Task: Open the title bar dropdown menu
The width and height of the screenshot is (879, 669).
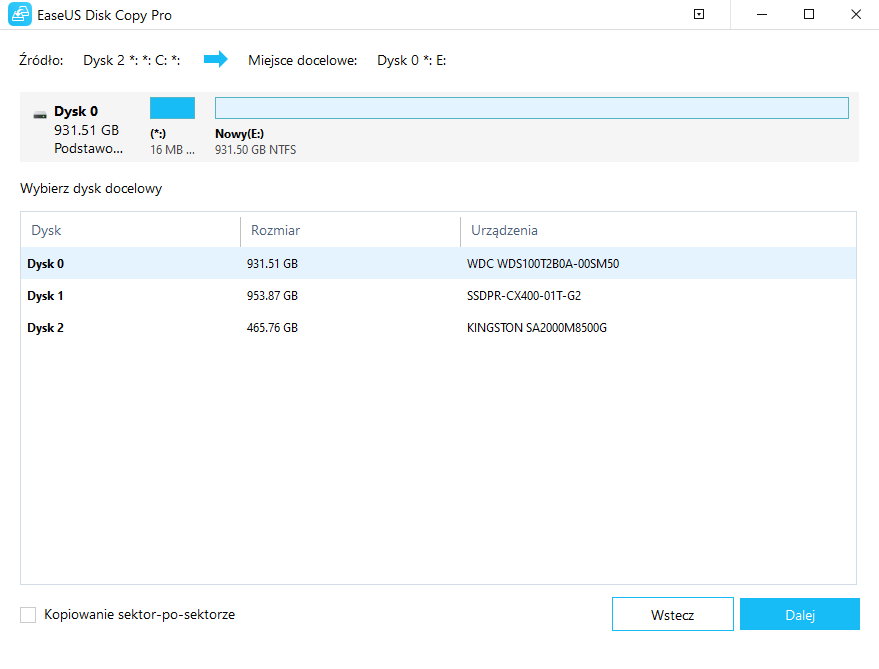Action: pos(699,15)
